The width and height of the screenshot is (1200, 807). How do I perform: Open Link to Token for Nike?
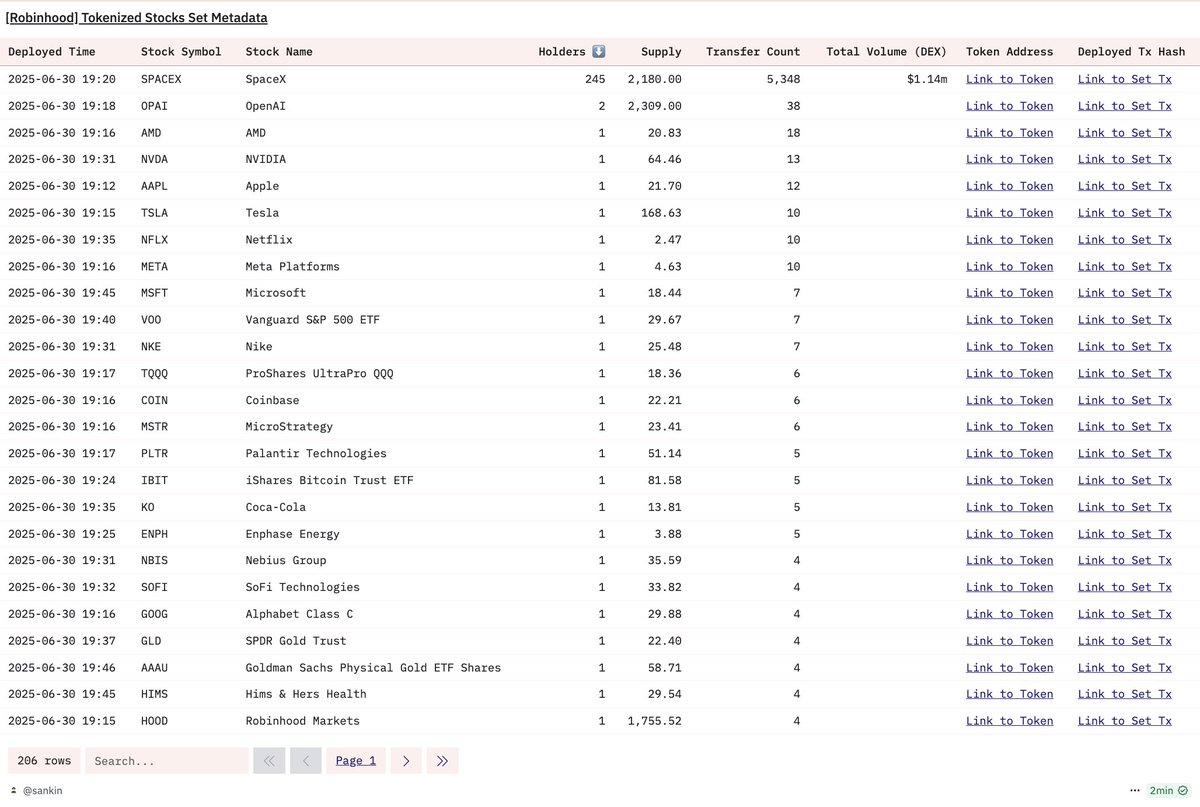[x=1009, y=347]
